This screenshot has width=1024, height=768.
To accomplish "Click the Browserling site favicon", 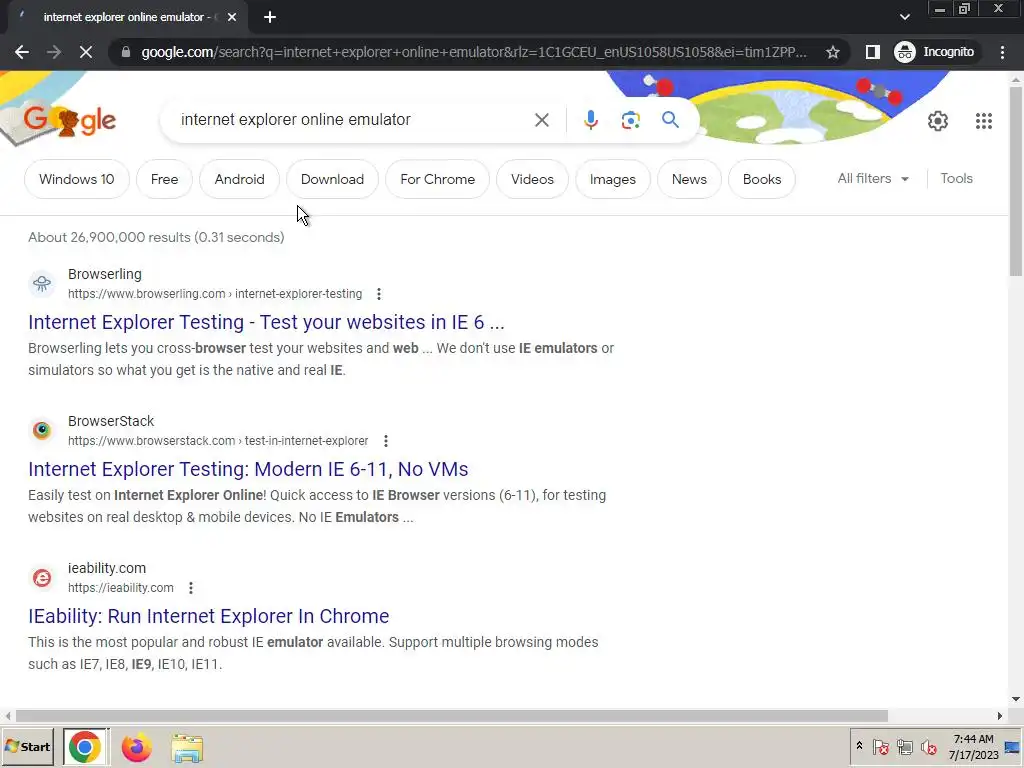I will point(42,283).
